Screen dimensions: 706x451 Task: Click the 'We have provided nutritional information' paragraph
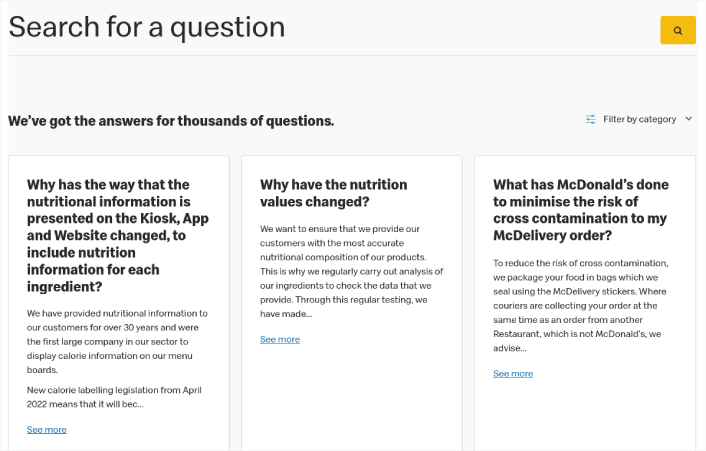(x=117, y=342)
